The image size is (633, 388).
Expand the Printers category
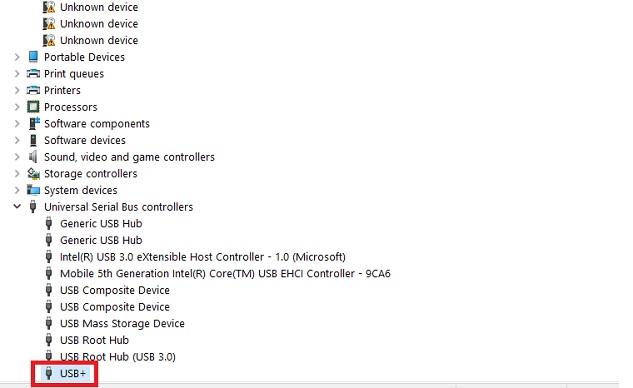pos(17,90)
